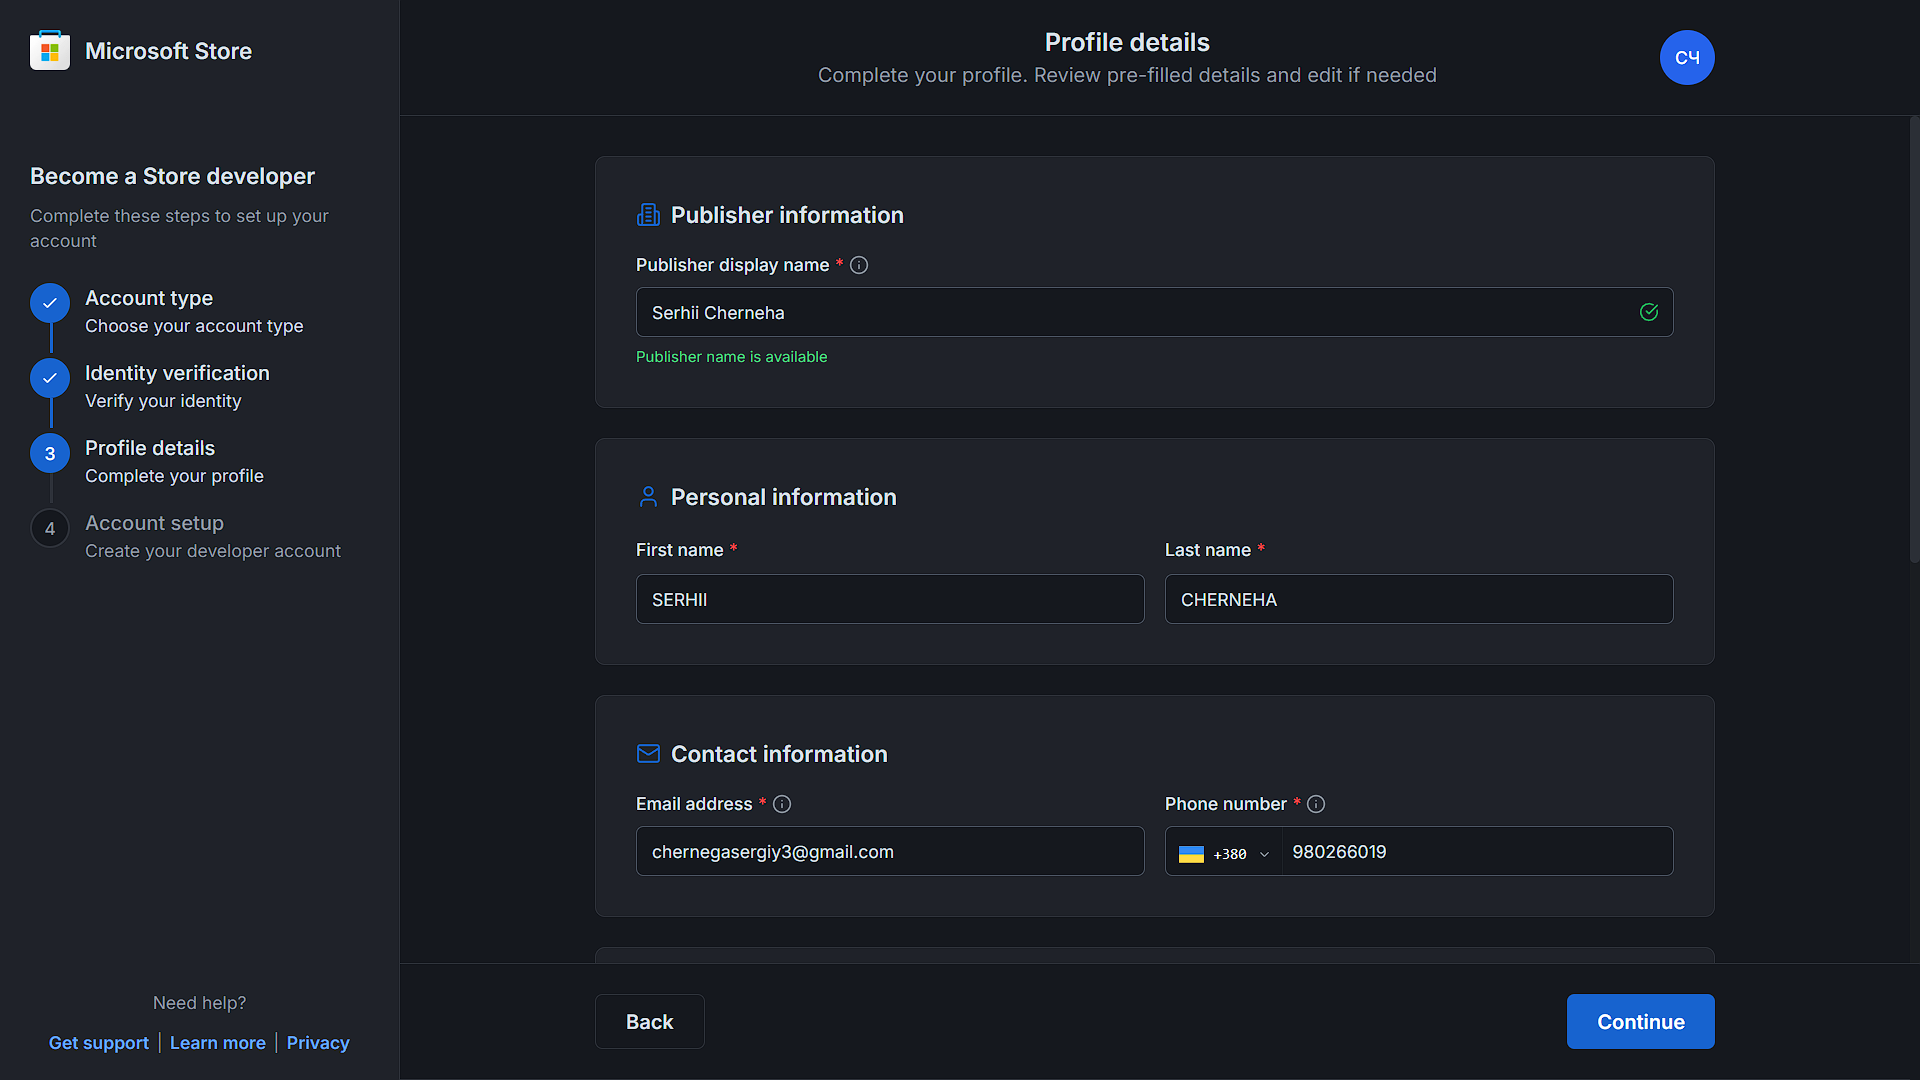Select the Account setup step indicator
Image resolution: width=1920 pixels, height=1080 pixels.
[x=49, y=528]
